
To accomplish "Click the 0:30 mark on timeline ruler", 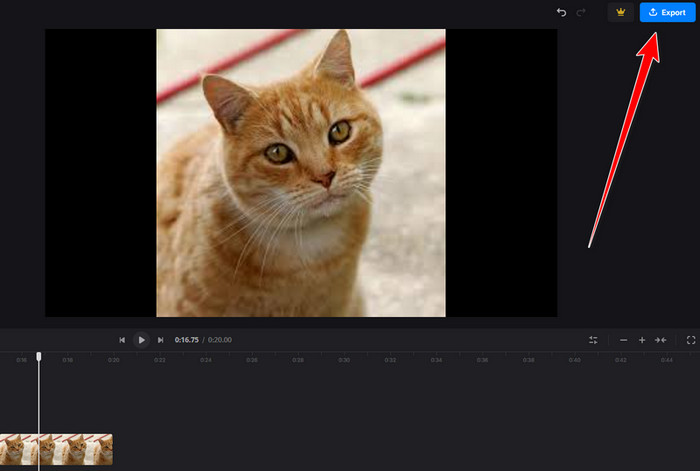I will [x=344, y=360].
